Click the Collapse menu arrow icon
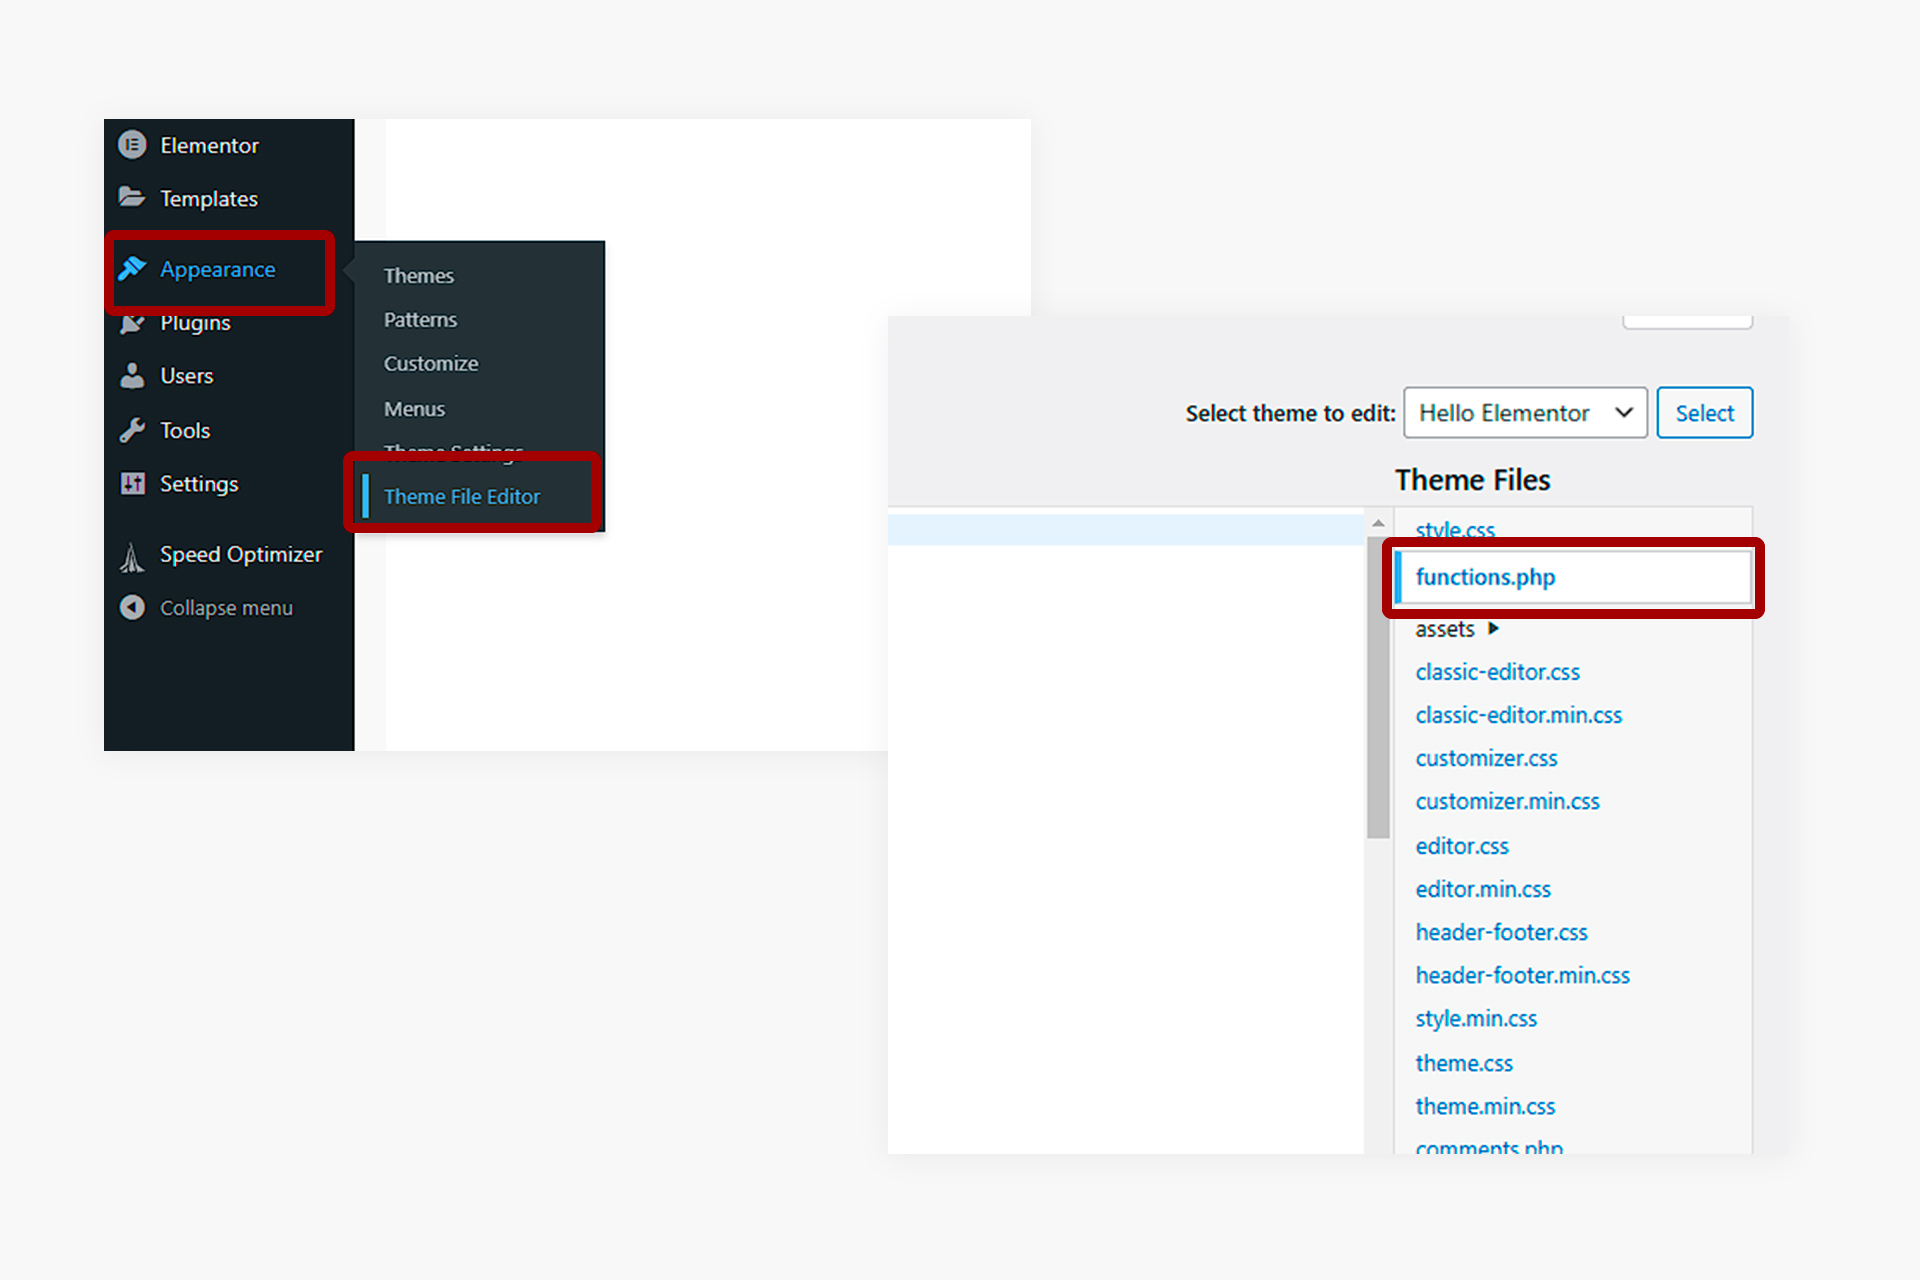The height and width of the screenshot is (1280, 1920). 132,607
